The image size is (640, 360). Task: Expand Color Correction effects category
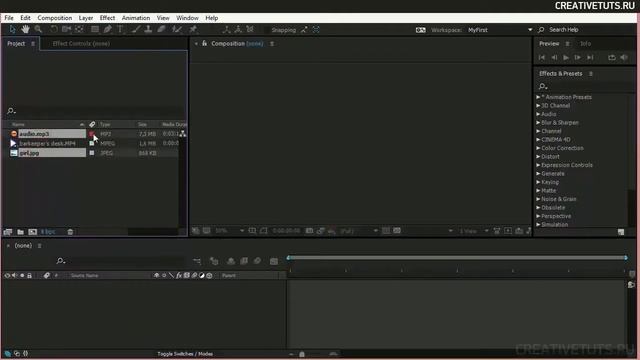tap(538, 148)
